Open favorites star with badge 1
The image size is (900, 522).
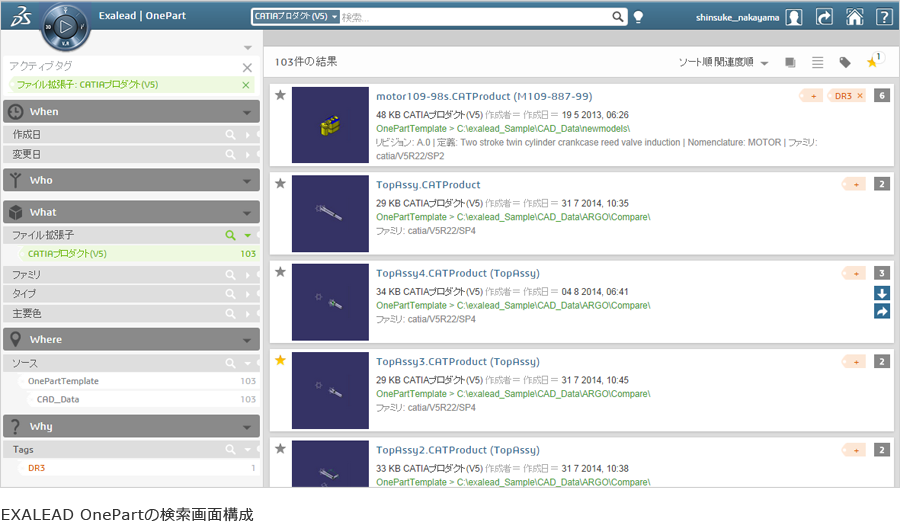(874, 60)
